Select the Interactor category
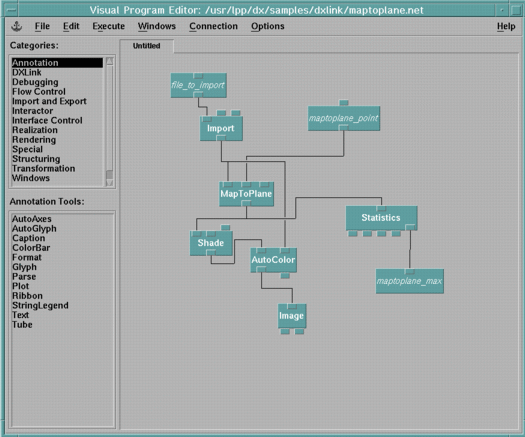Screen dimensions: 525x437 click(57, 111)
